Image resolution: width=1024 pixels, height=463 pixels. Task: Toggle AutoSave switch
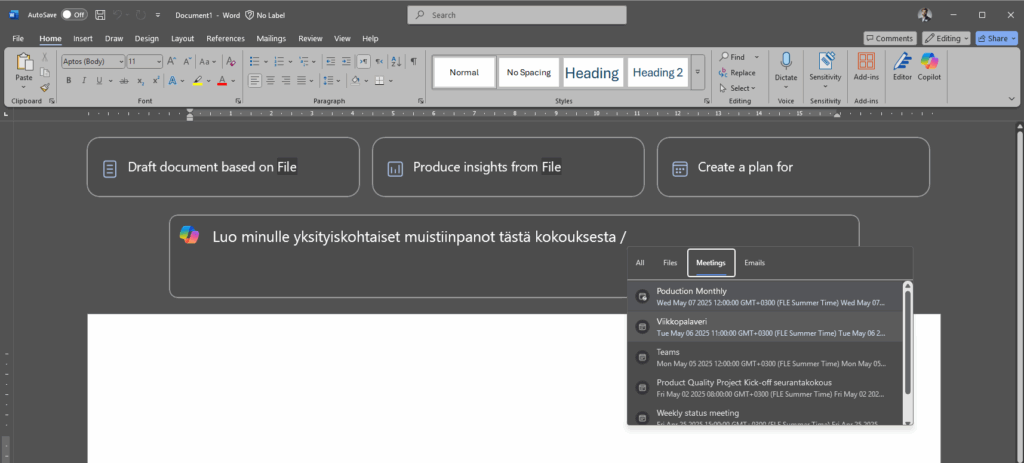pos(74,14)
